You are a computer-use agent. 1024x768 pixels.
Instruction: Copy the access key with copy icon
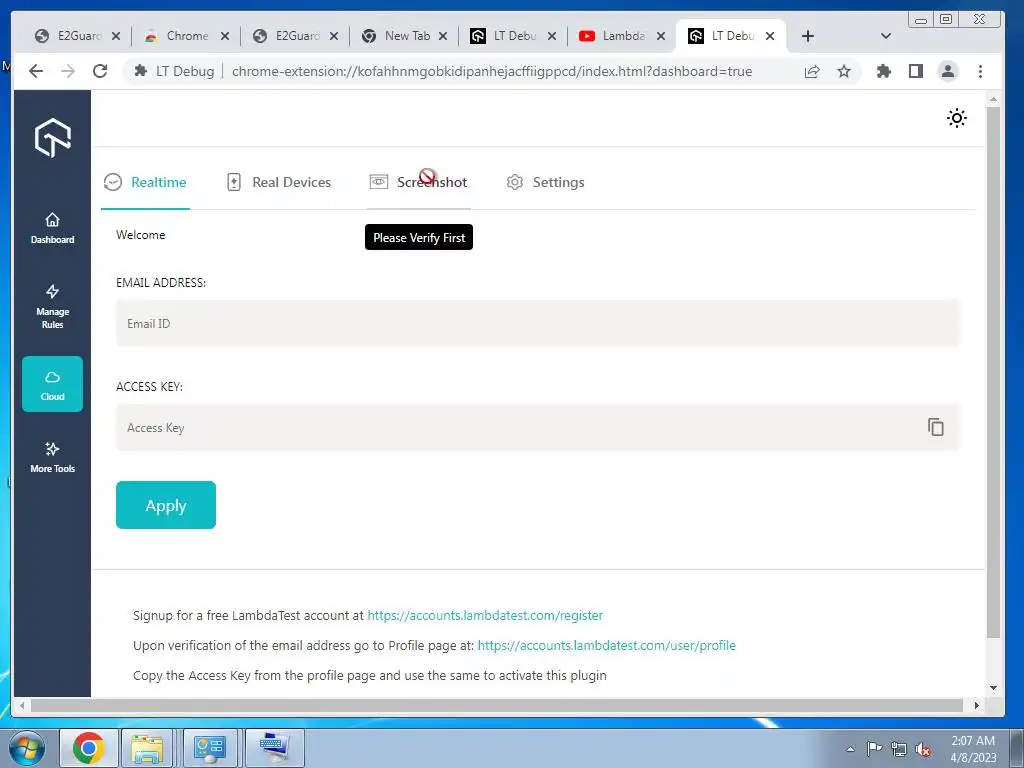click(936, 427)
